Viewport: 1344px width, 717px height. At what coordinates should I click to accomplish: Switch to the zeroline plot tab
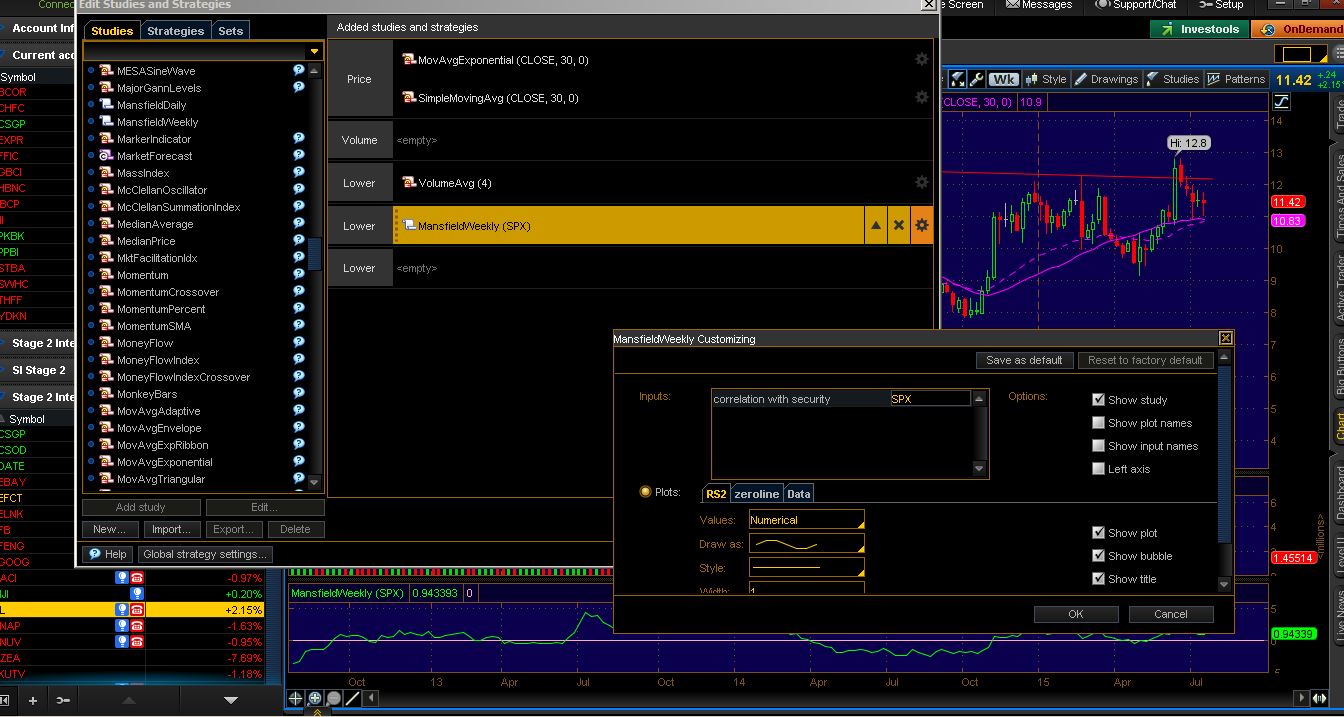756,494
